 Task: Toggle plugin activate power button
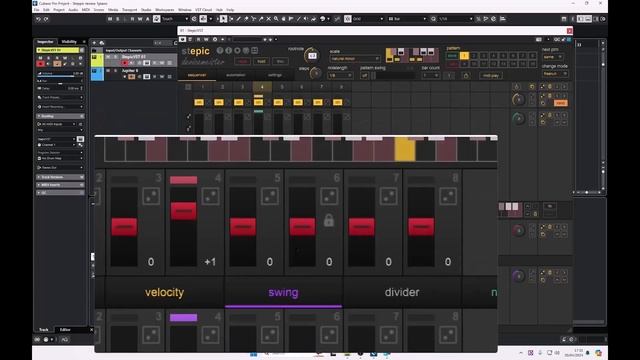[182, 40]
